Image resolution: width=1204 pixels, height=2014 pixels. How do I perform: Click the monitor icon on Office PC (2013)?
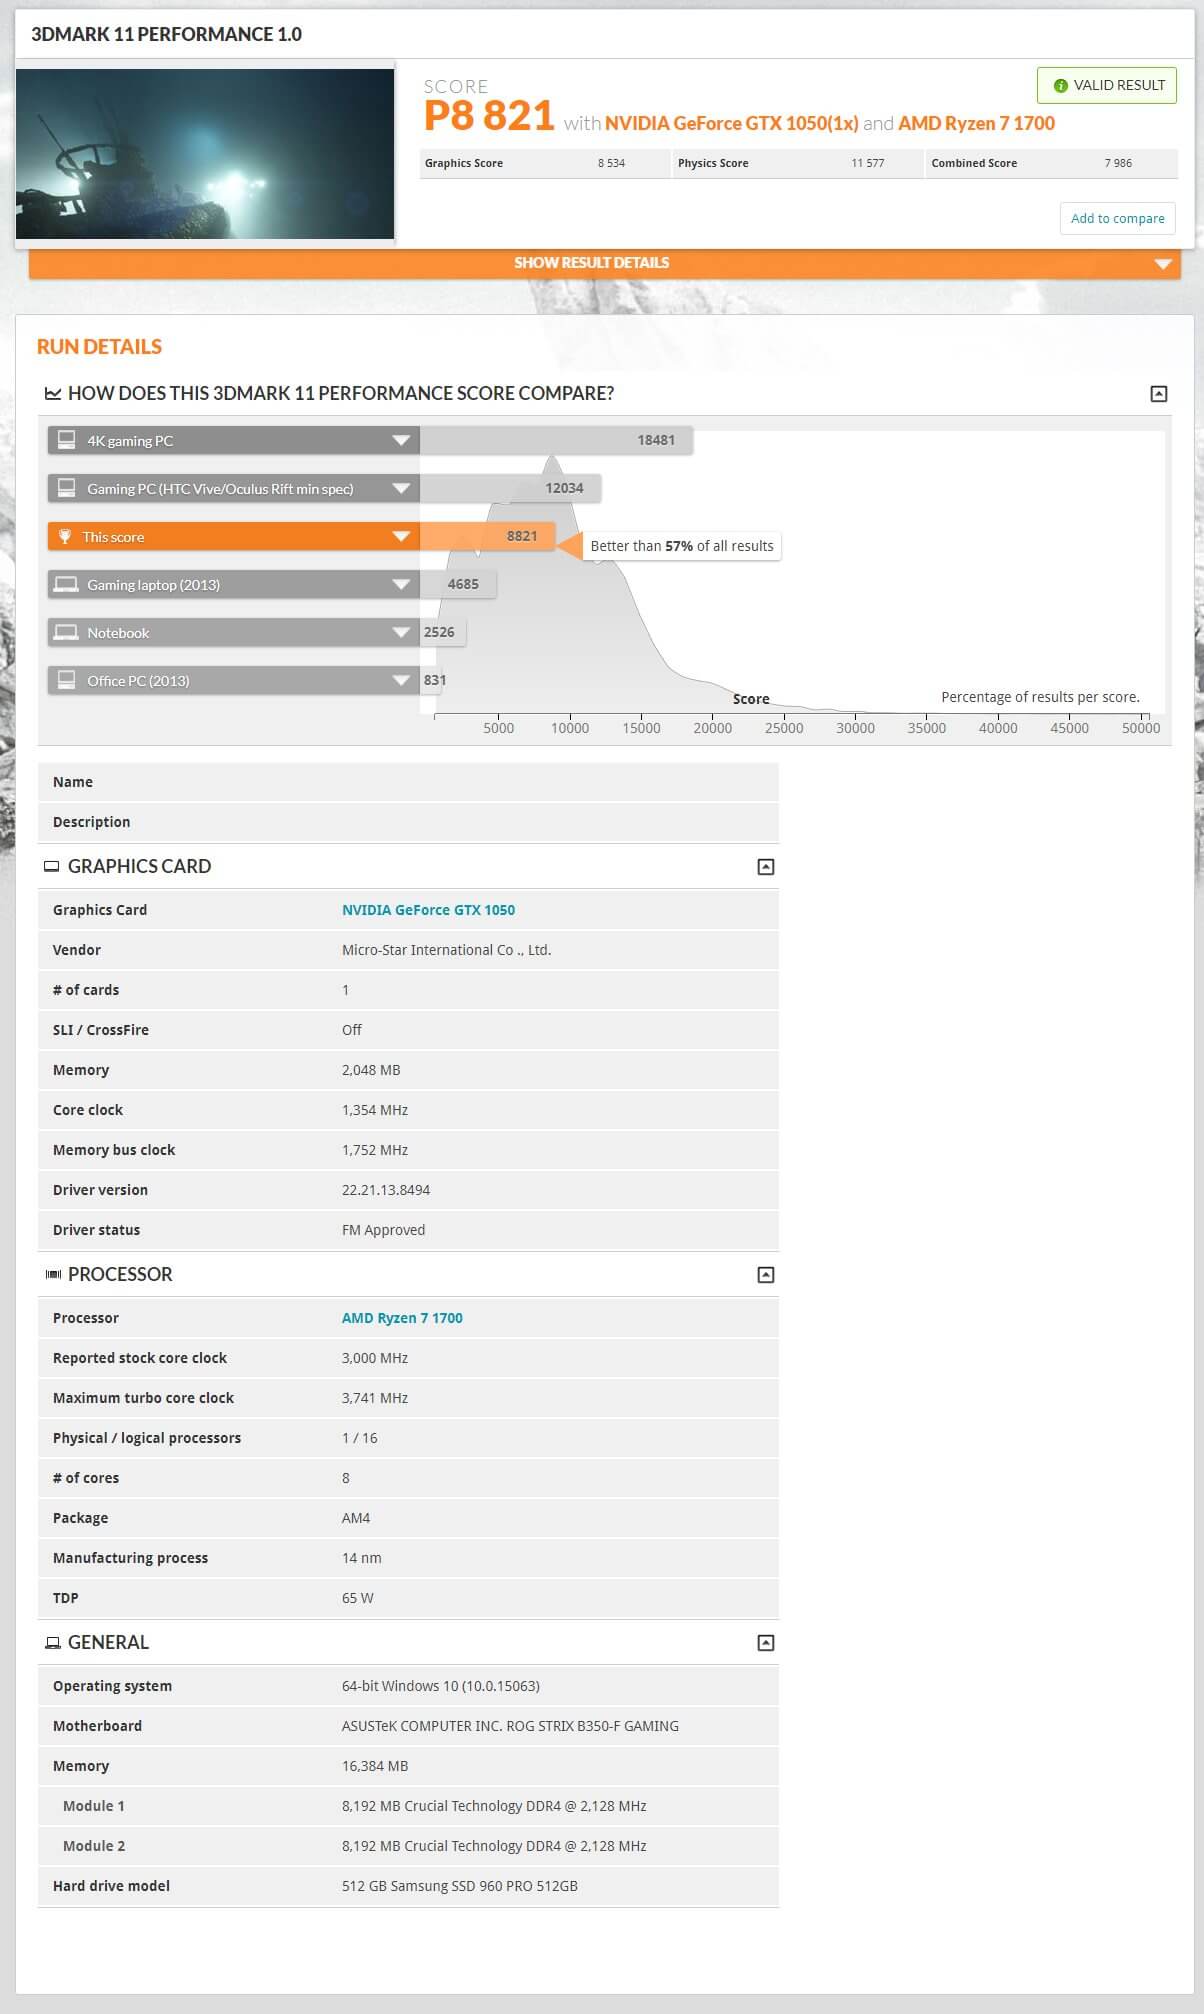click(67, 680)
